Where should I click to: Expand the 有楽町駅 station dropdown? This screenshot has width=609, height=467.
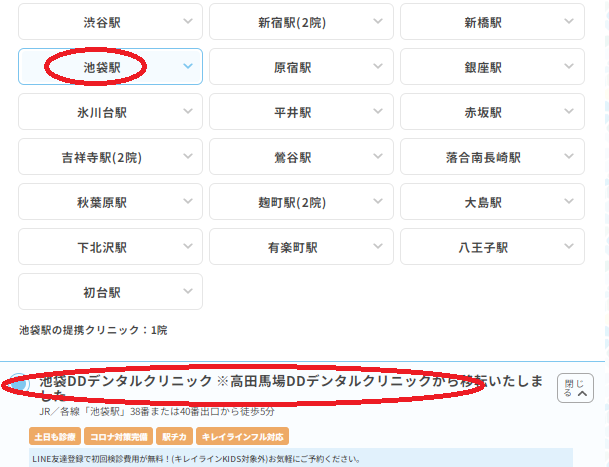click(301, 247)
